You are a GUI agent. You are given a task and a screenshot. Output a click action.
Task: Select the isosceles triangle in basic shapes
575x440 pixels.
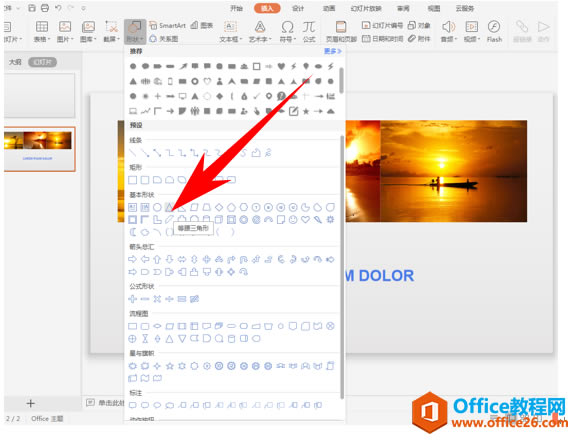click(x=169, y=208)
